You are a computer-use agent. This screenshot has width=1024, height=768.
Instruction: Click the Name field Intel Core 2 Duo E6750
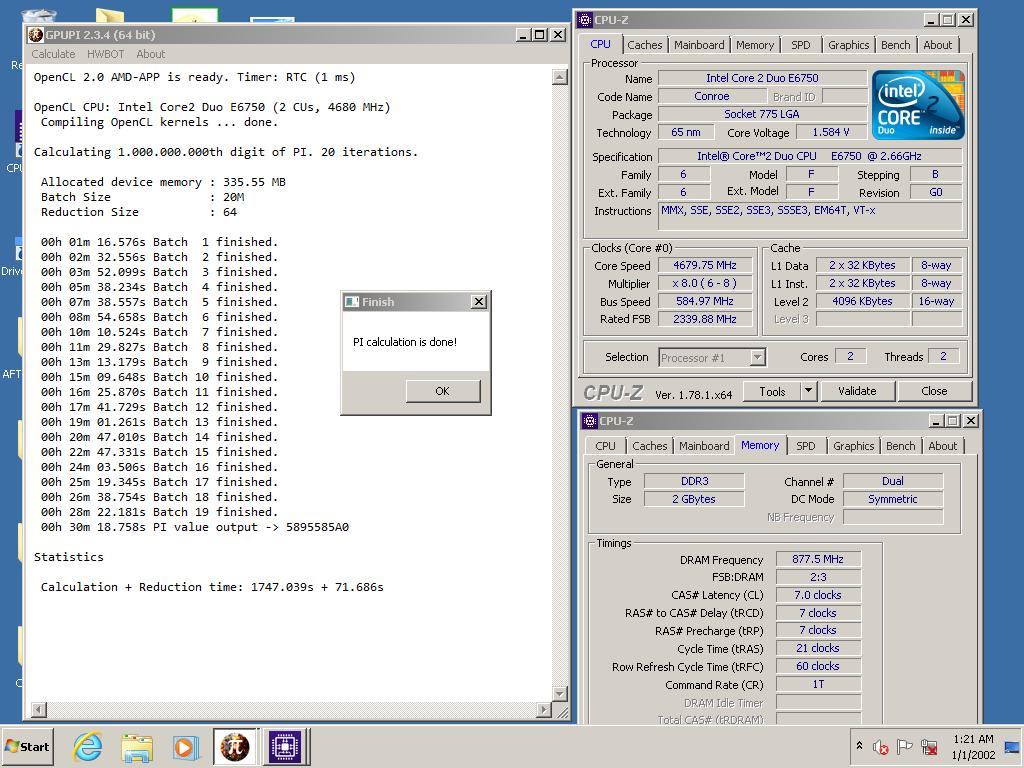click(x=762, y=78)
